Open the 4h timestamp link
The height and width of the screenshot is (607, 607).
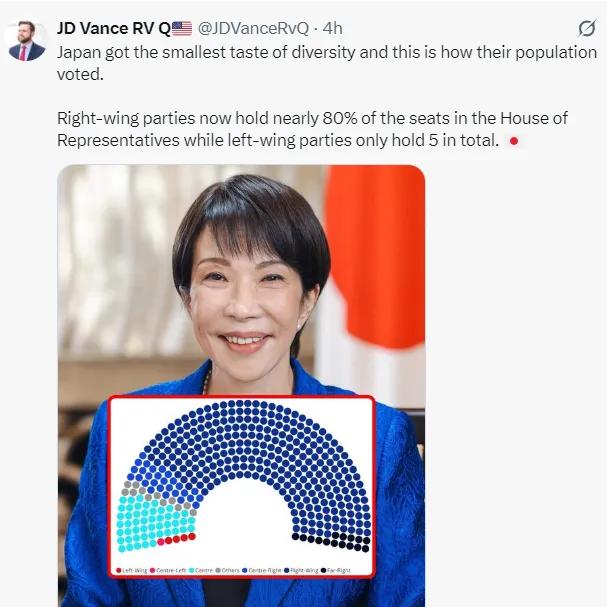coord(333,28)
